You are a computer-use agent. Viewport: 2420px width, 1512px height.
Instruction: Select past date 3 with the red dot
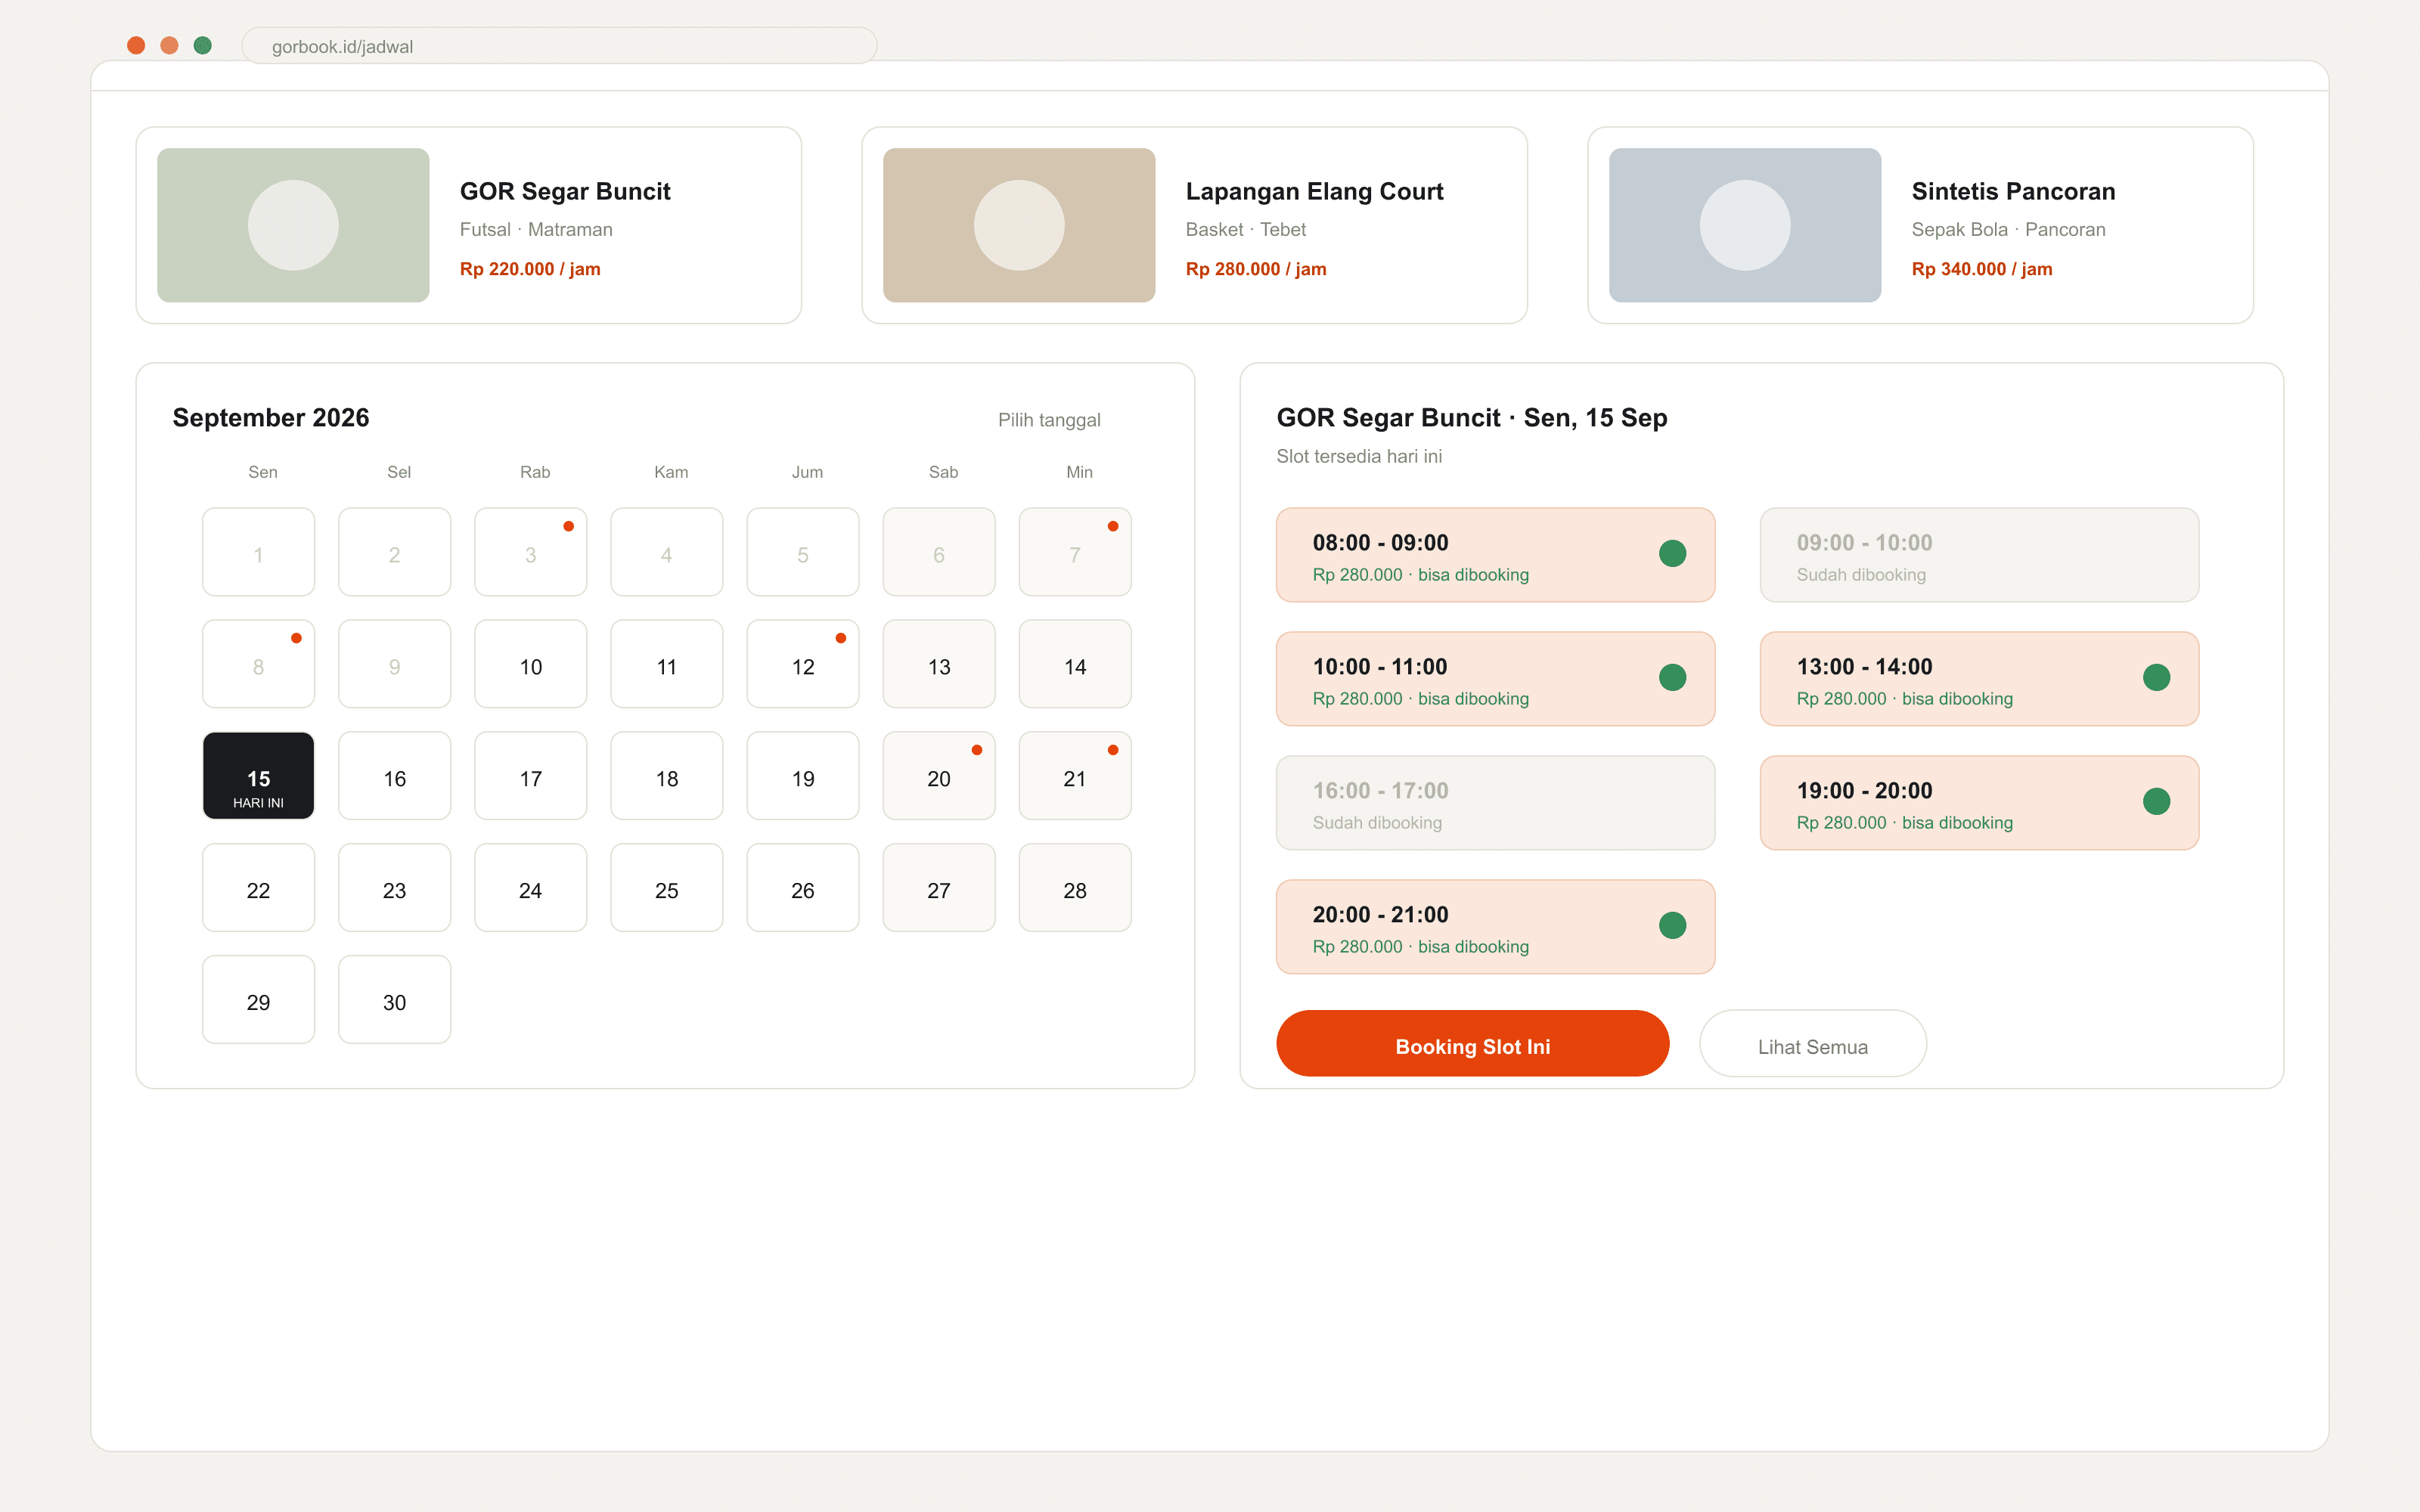click(531, 552)
